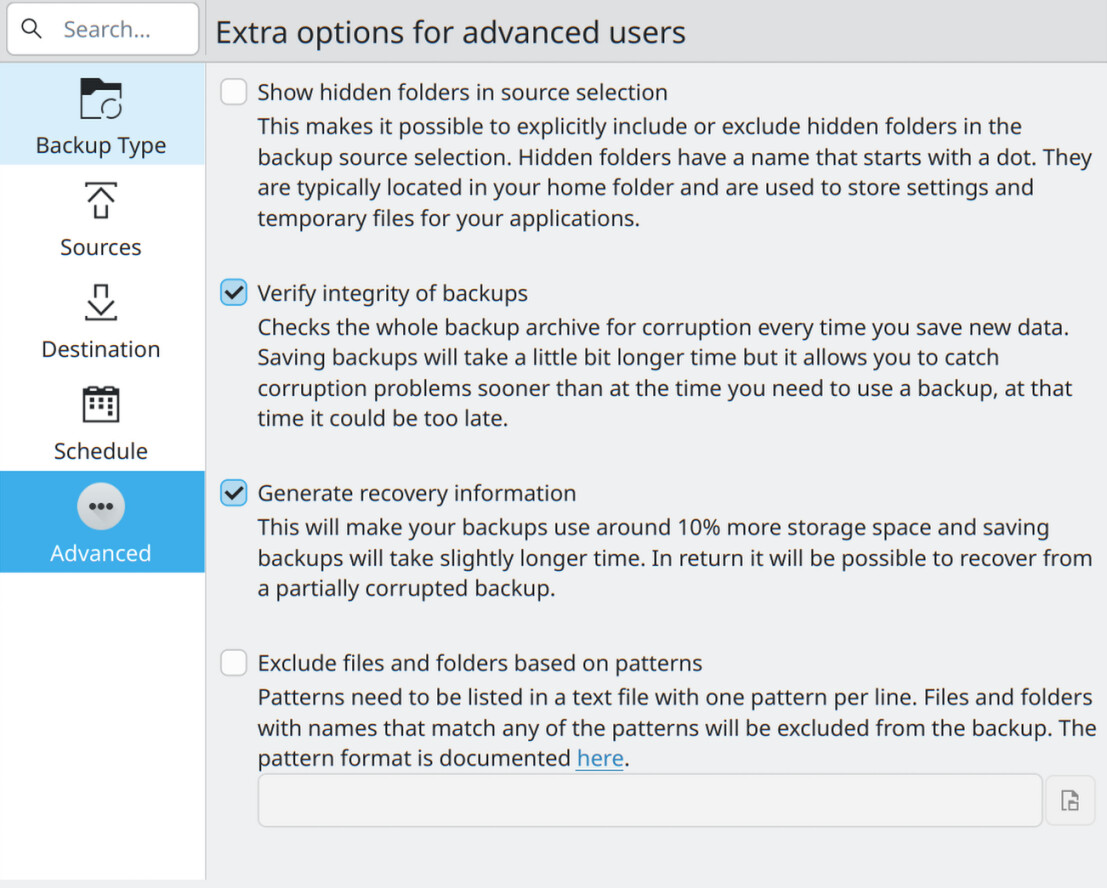Image resolution: width=1107 pixels, height=888 pixels.
Task: Enable the Show hidden folders checkbox
Action: tap(234, 93)
